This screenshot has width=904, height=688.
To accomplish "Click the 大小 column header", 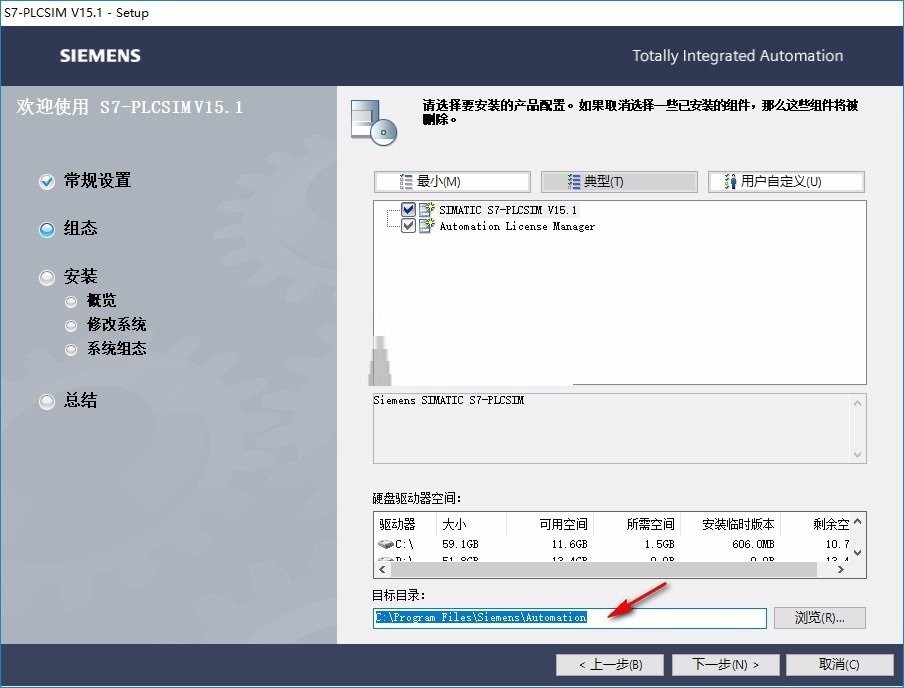I will click(471, 524).
